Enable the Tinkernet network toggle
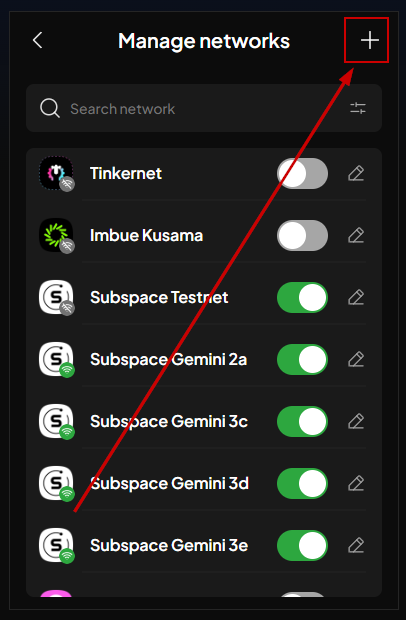406x620 pixels. coord(302,174)
